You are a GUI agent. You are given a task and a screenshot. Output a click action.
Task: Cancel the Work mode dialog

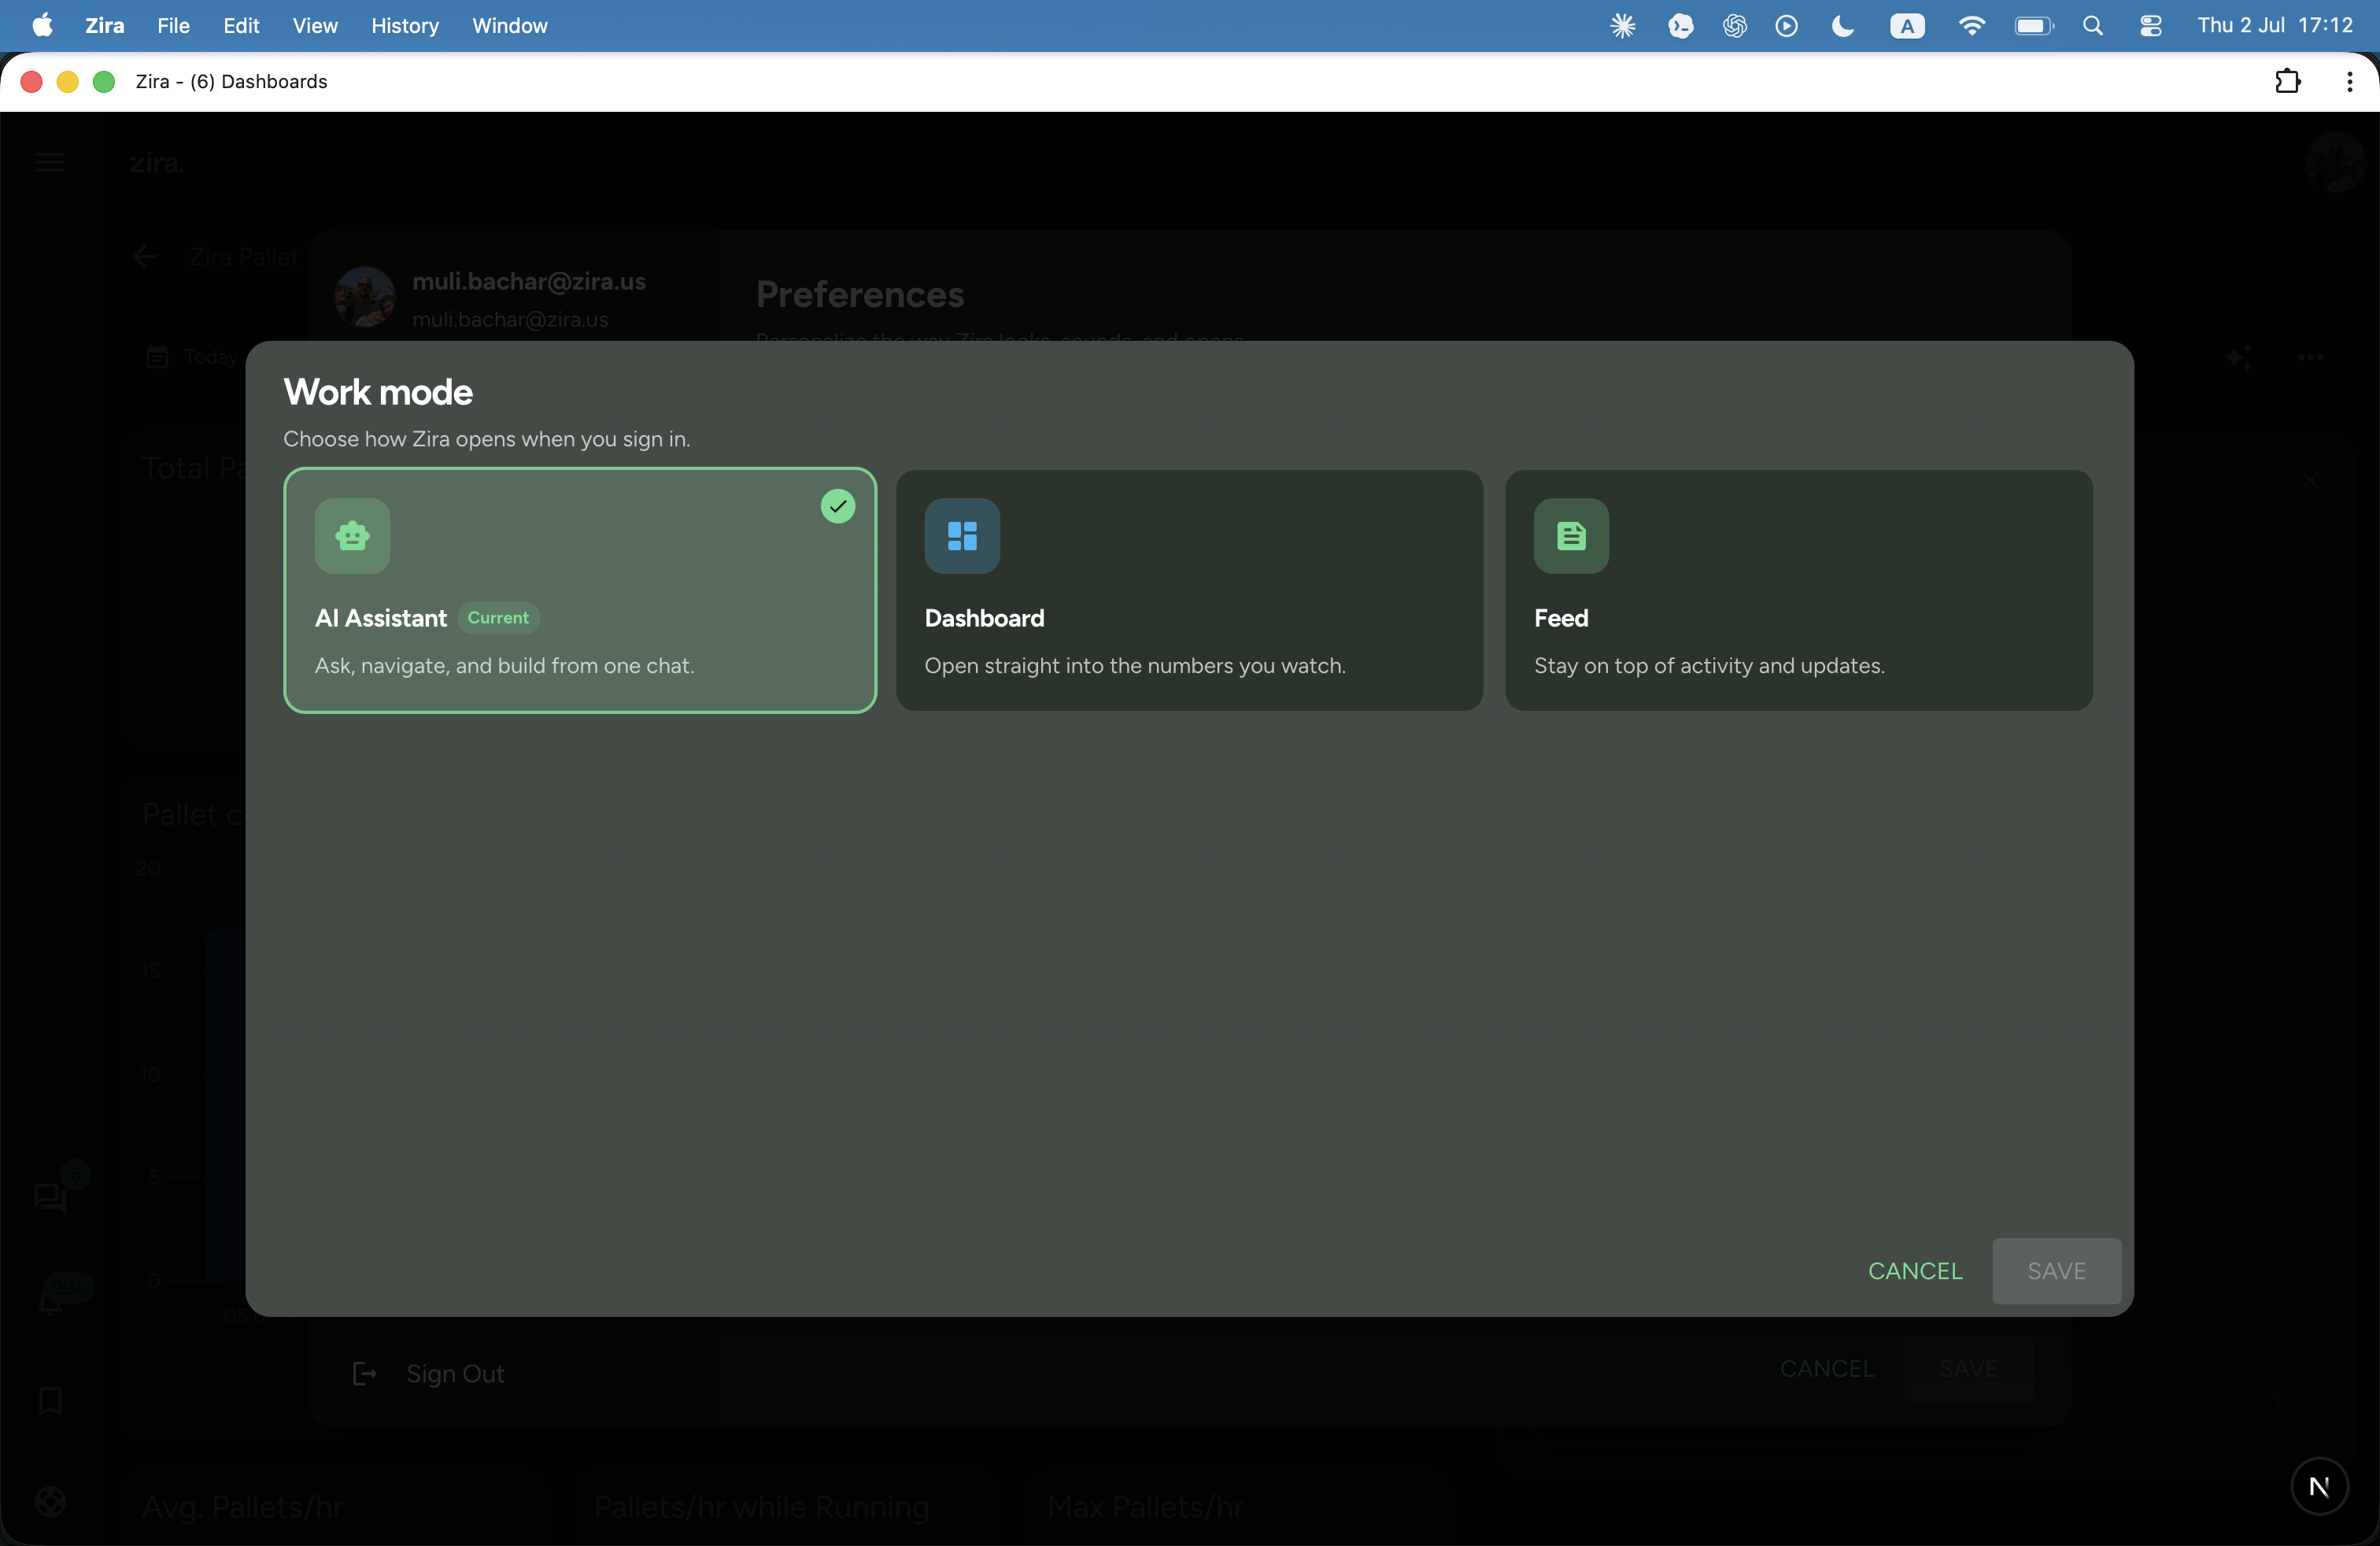[1915, 1270]
